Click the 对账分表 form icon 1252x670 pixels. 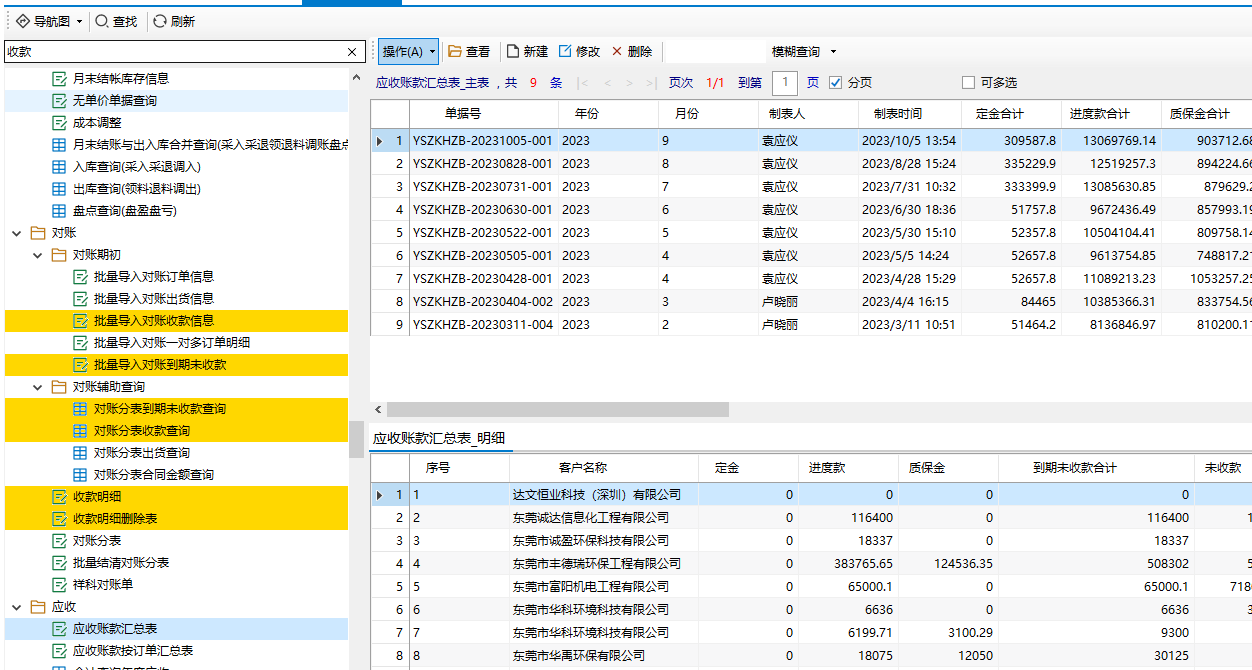pos(59,541)
